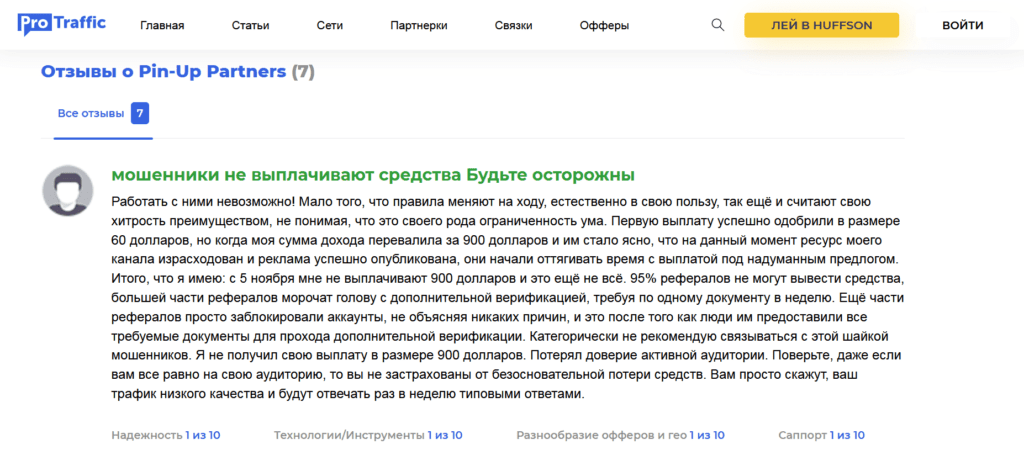Open the ProTraffic logo homepage
Screen dimensions: 1024x450
(x=61, y=25)
